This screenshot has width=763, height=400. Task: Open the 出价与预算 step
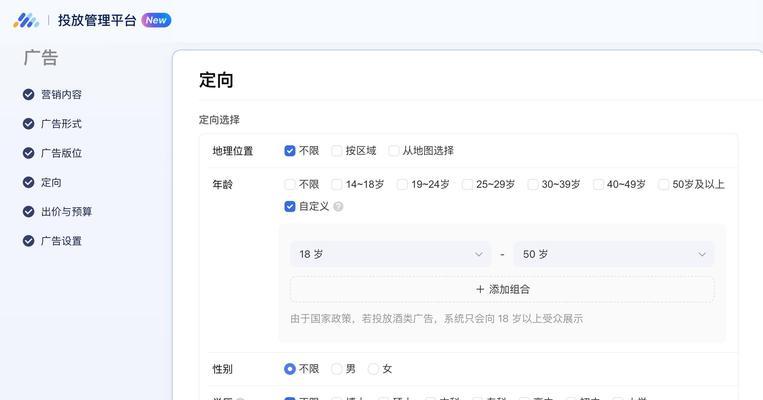pyautogui.click(x=67, y=211)
